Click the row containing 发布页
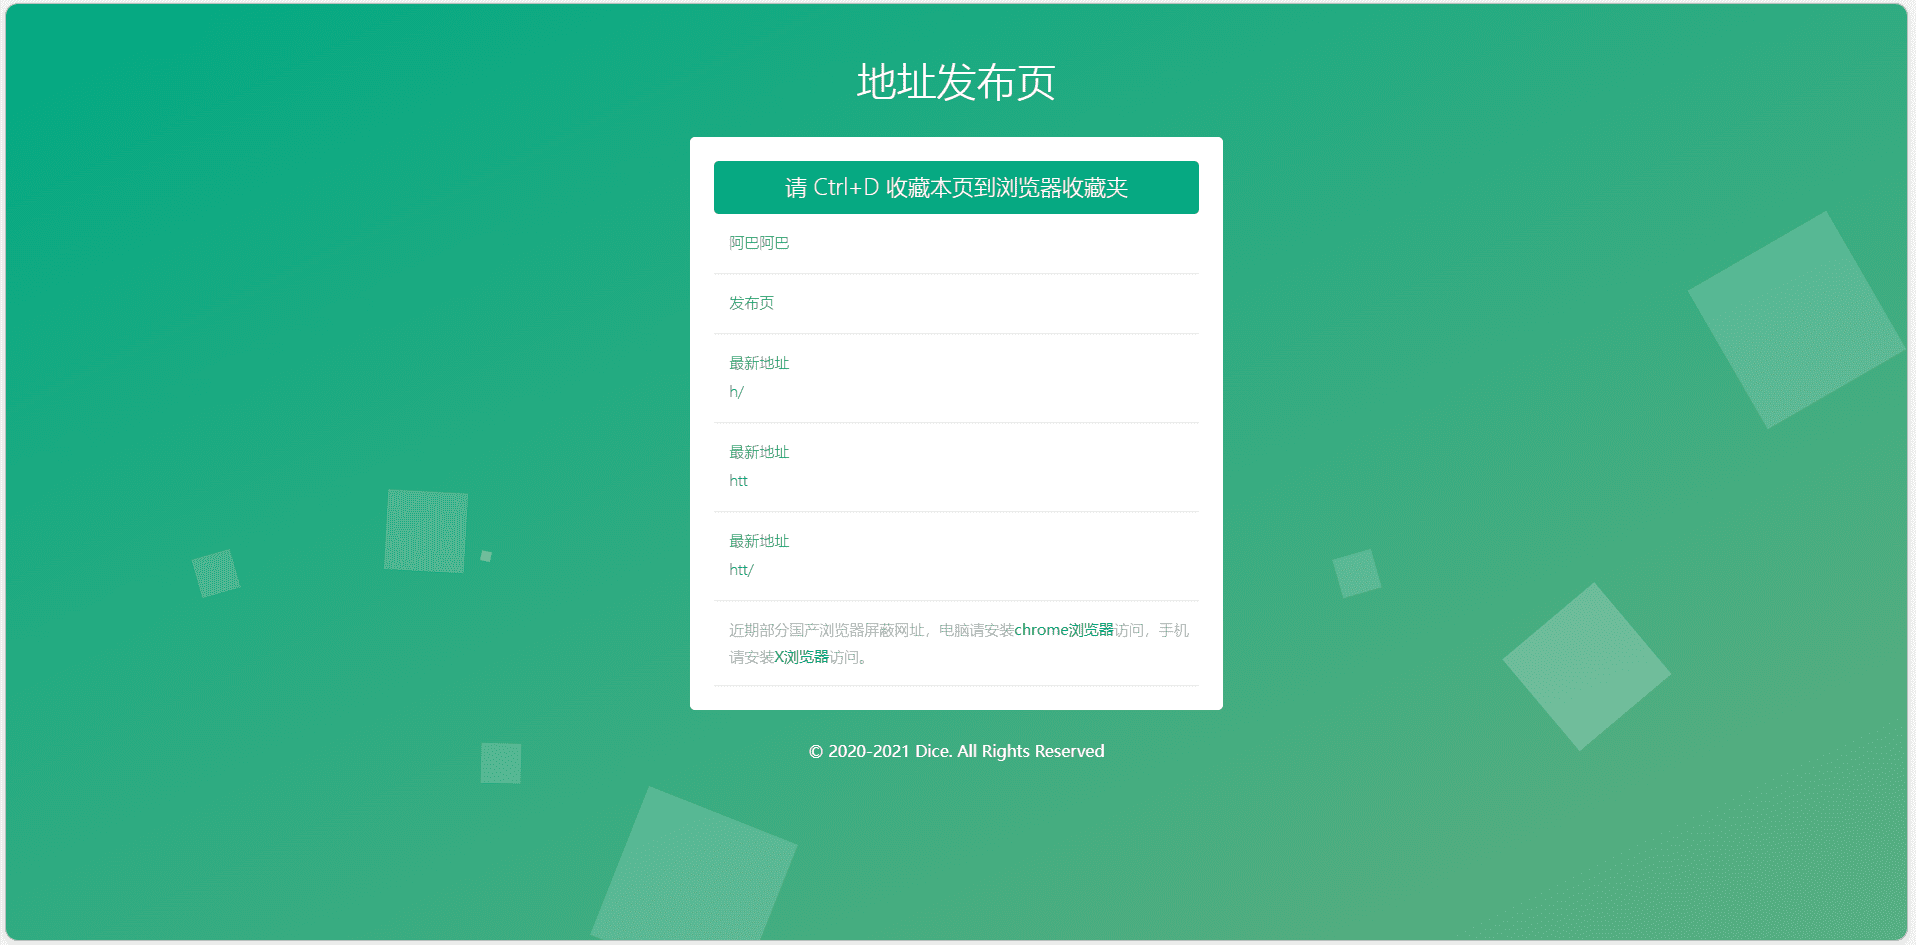Viewport: 1916px width, 945px height. pyautogui.click(x=955, y=303)
